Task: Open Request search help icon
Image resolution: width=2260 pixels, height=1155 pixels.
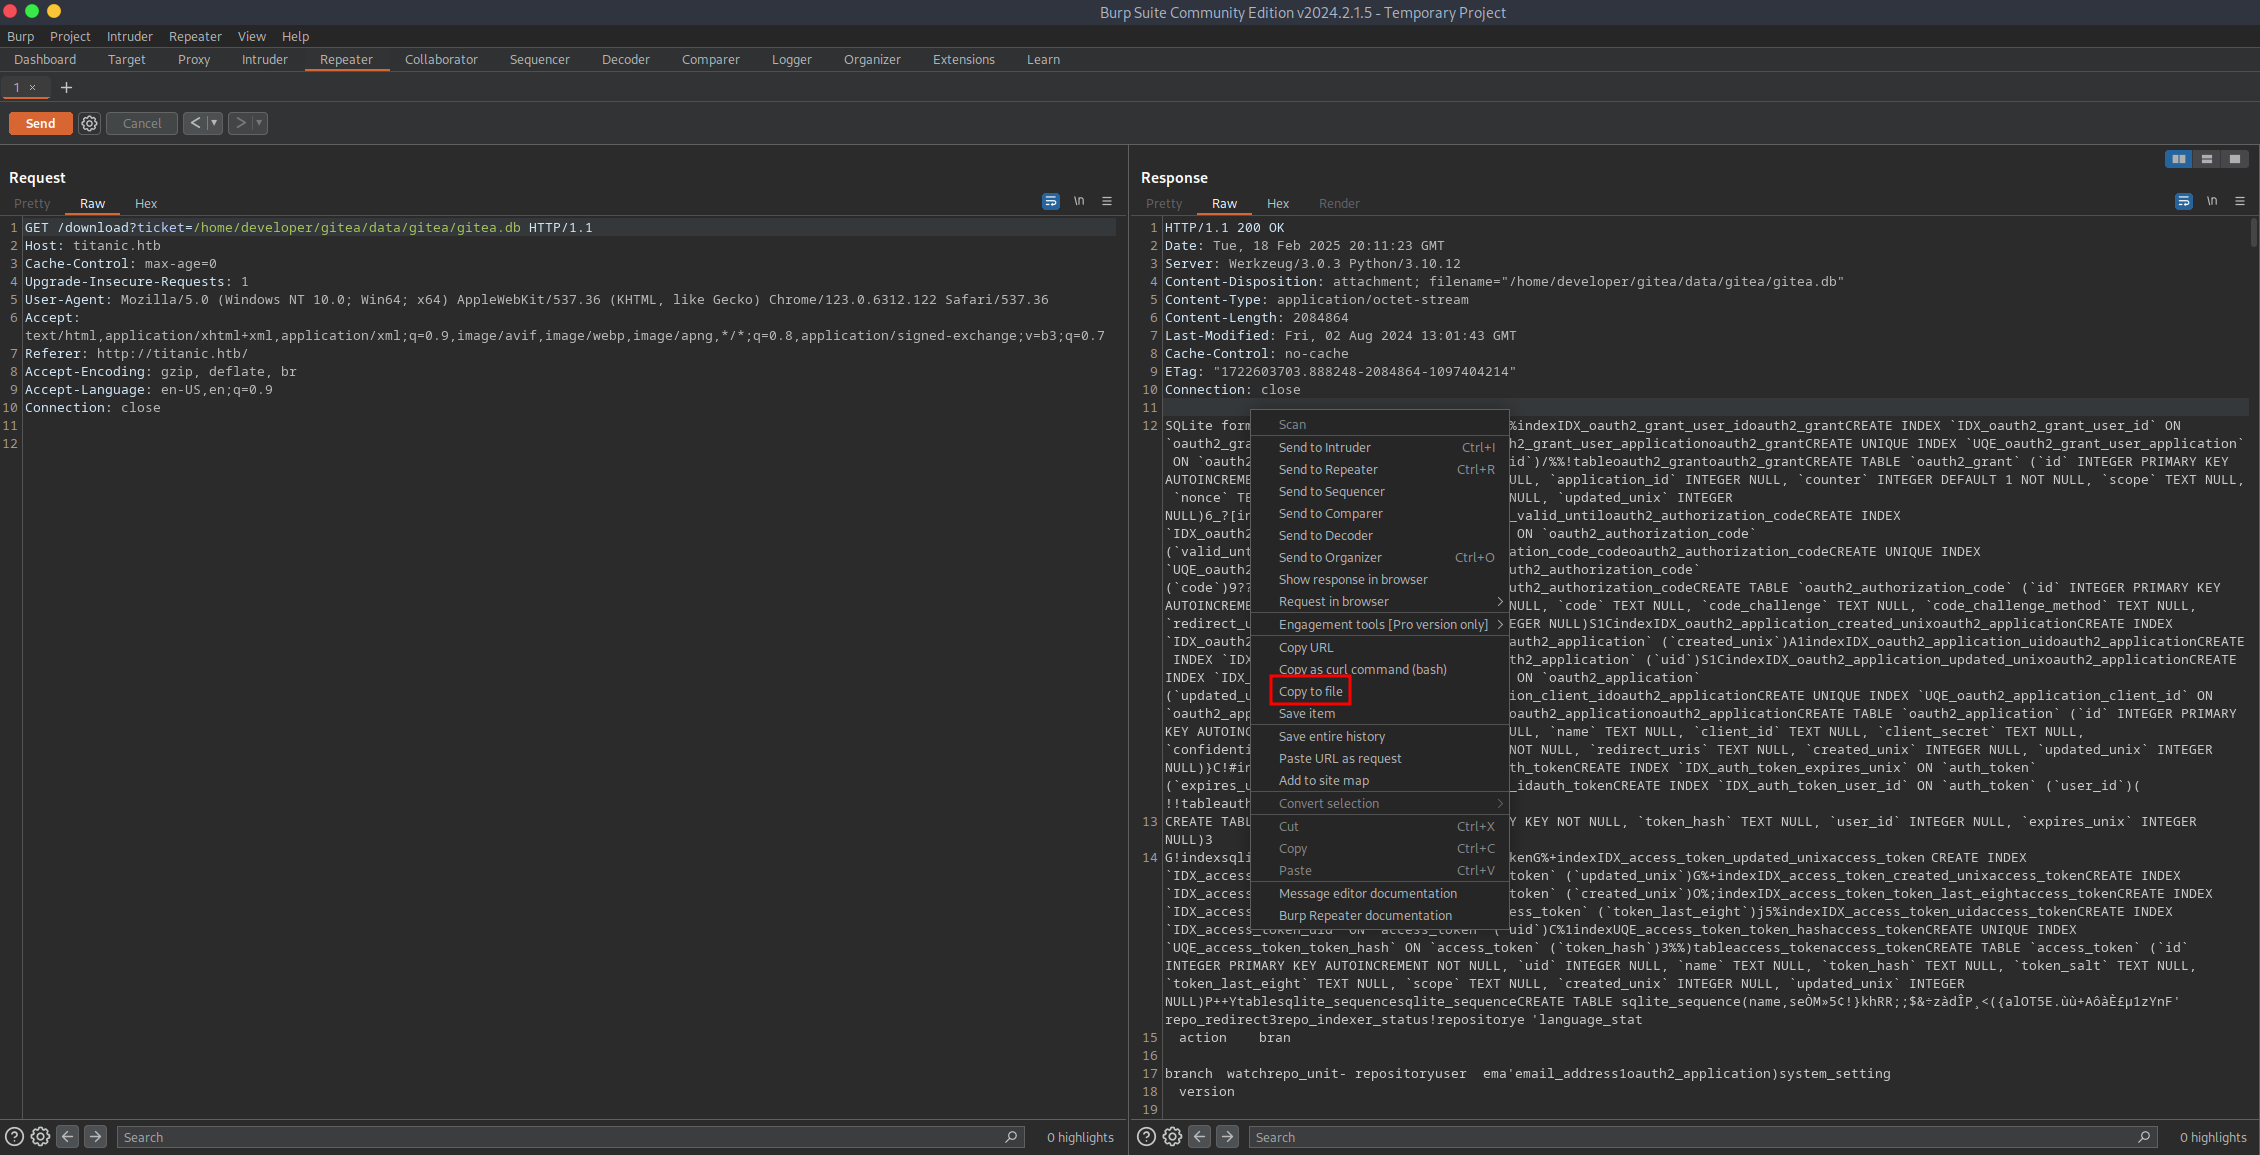Action: [x=14, y=1136]
